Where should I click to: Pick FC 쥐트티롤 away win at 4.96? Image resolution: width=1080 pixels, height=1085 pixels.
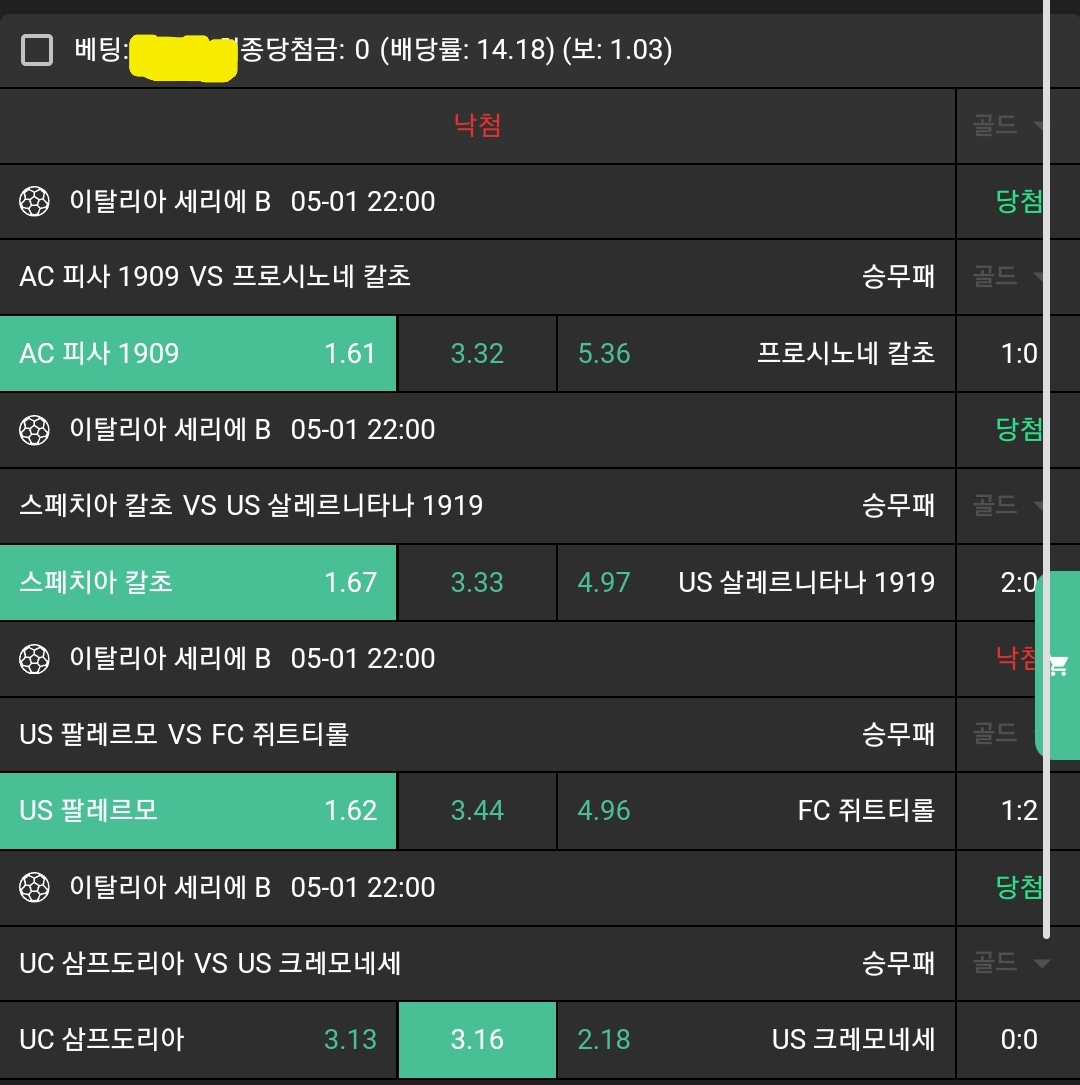point(756,810)
